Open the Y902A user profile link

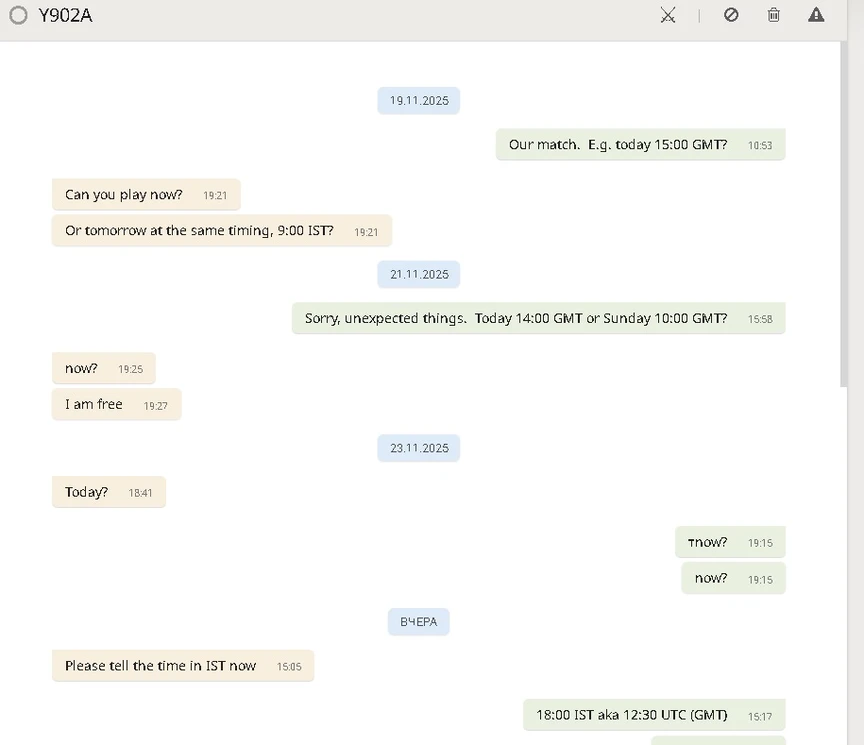(x=66, y=15)
